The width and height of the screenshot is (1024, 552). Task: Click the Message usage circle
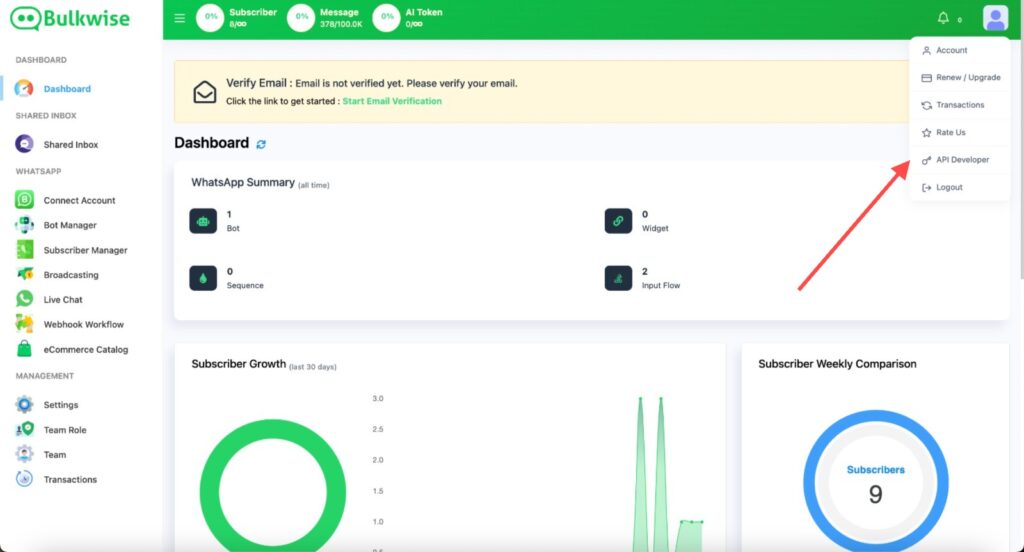[301, 18]
